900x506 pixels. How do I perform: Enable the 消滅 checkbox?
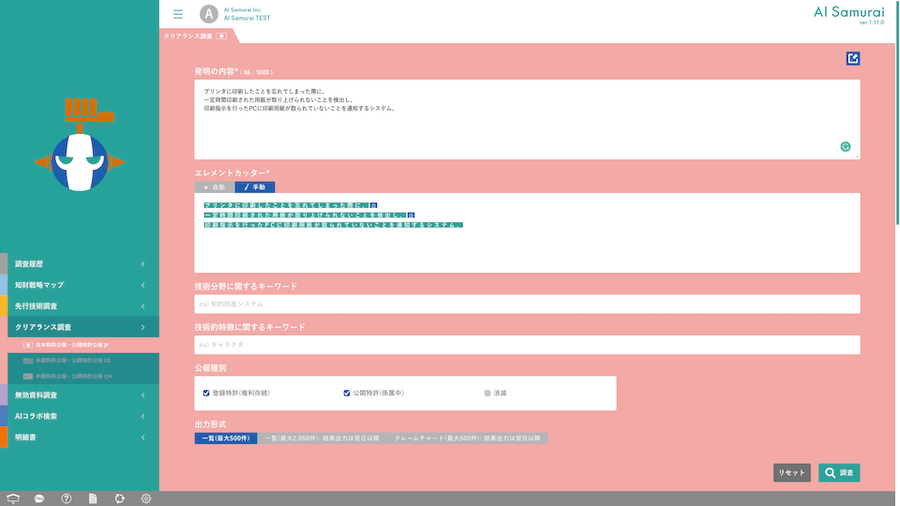click(488, 393)
